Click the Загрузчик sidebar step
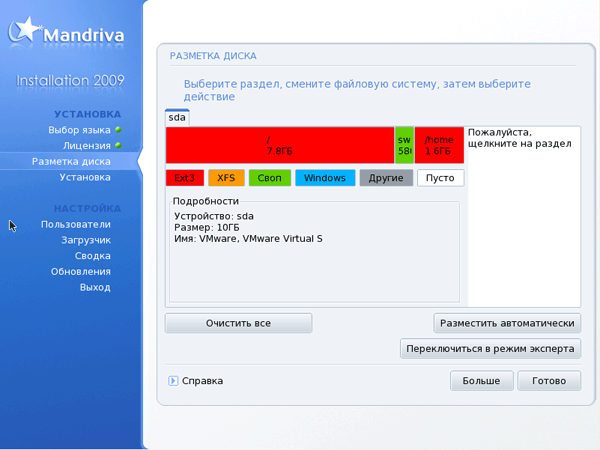 (x=86, y=240)
